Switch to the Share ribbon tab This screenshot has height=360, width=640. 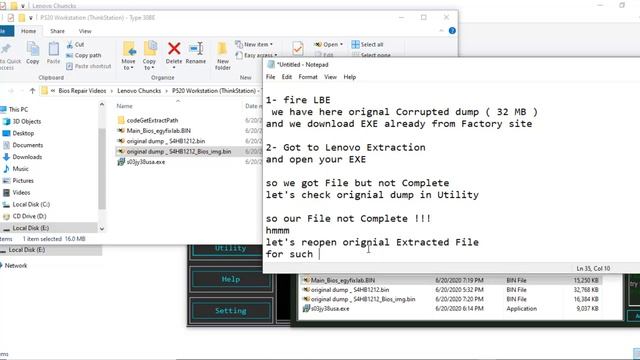(x=57, y=31)
